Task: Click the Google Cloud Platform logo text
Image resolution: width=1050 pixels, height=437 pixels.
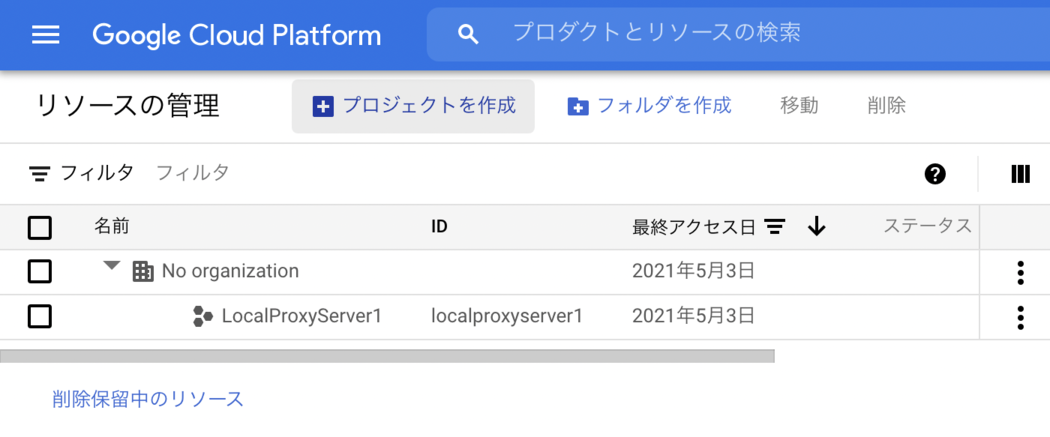Action: tap(236, 35)
